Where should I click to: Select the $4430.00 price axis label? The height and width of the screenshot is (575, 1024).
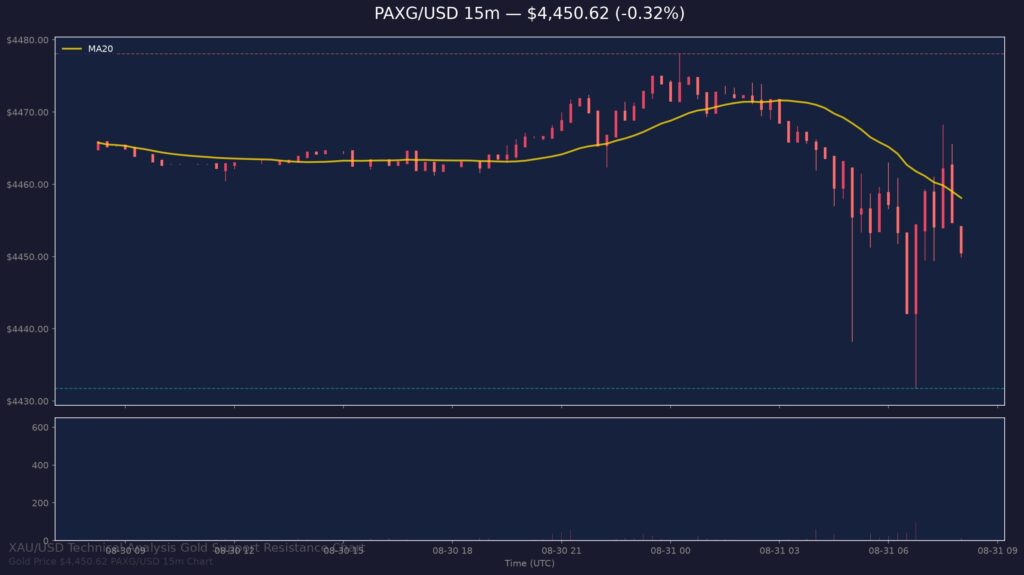point(27,401)
